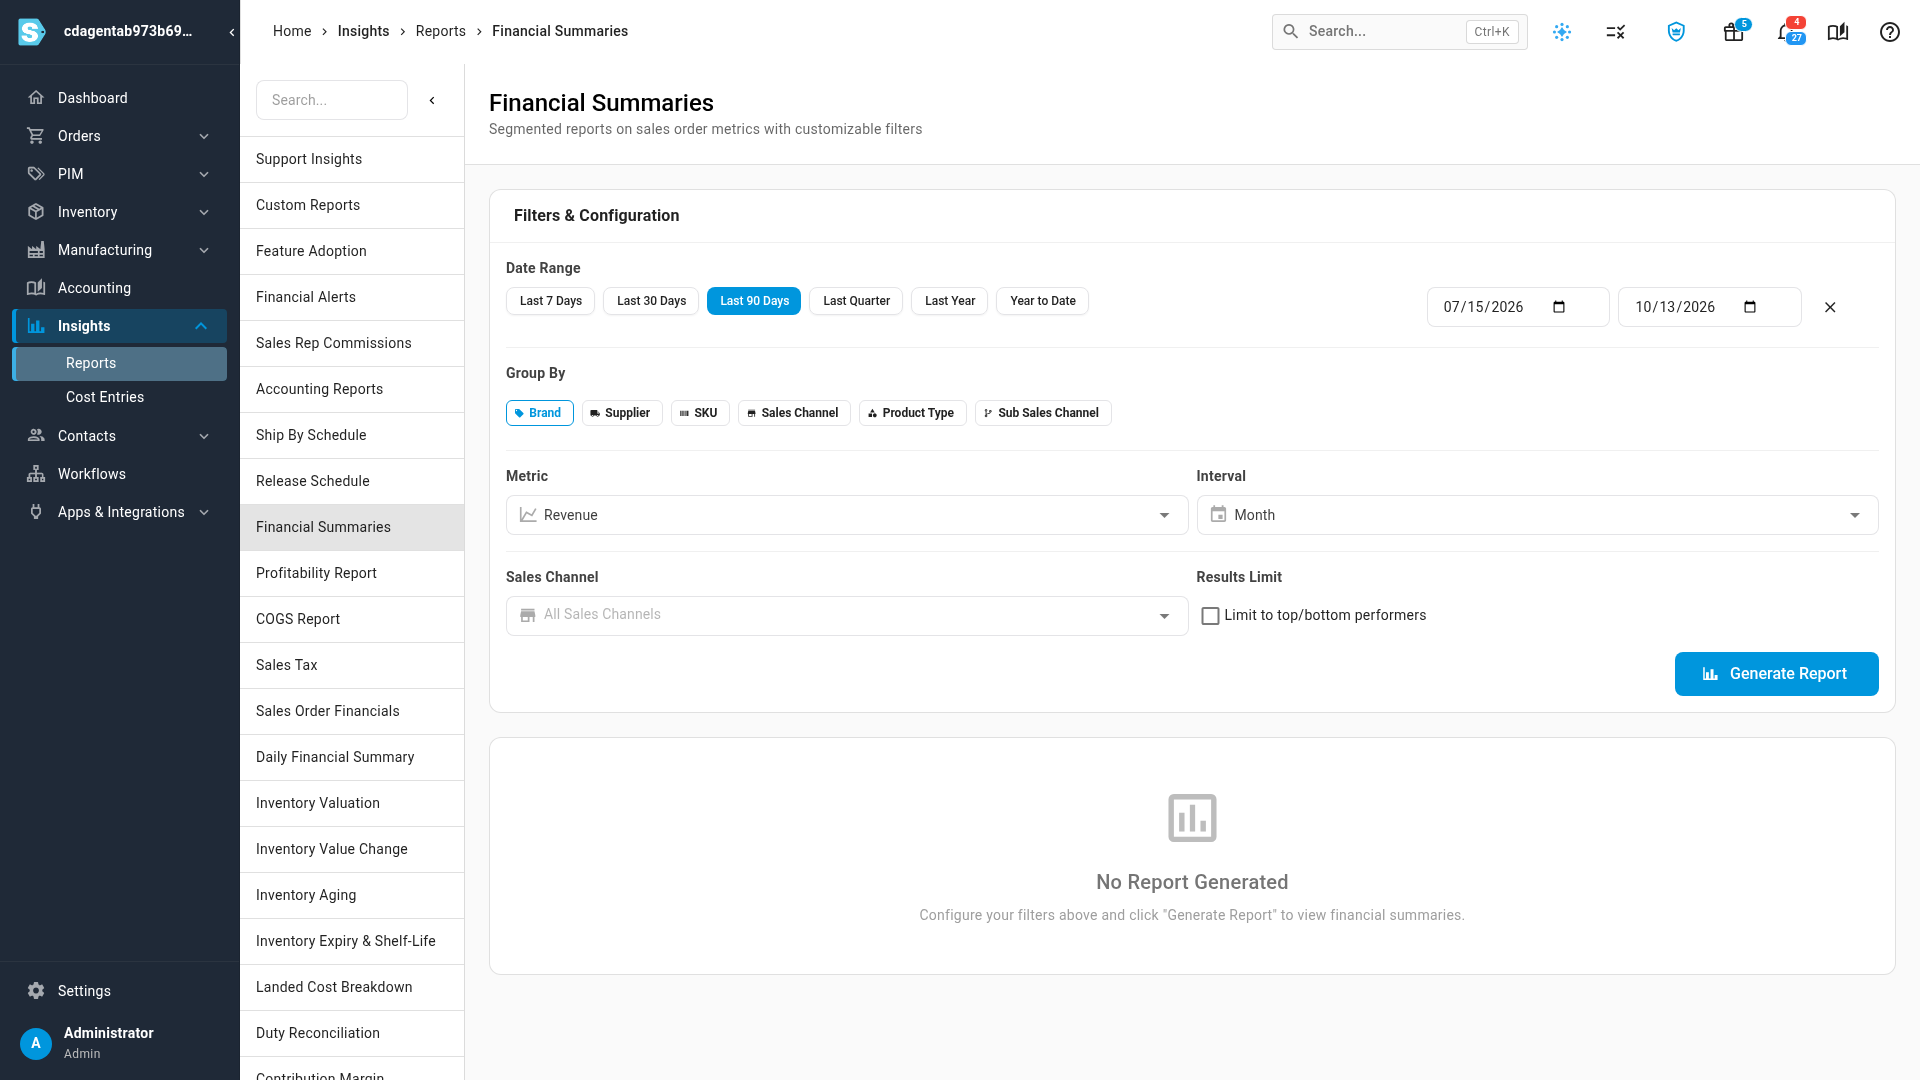Check Limit to top/bottom performers
The image size is (1920, 1080).
pos(1210,616)
